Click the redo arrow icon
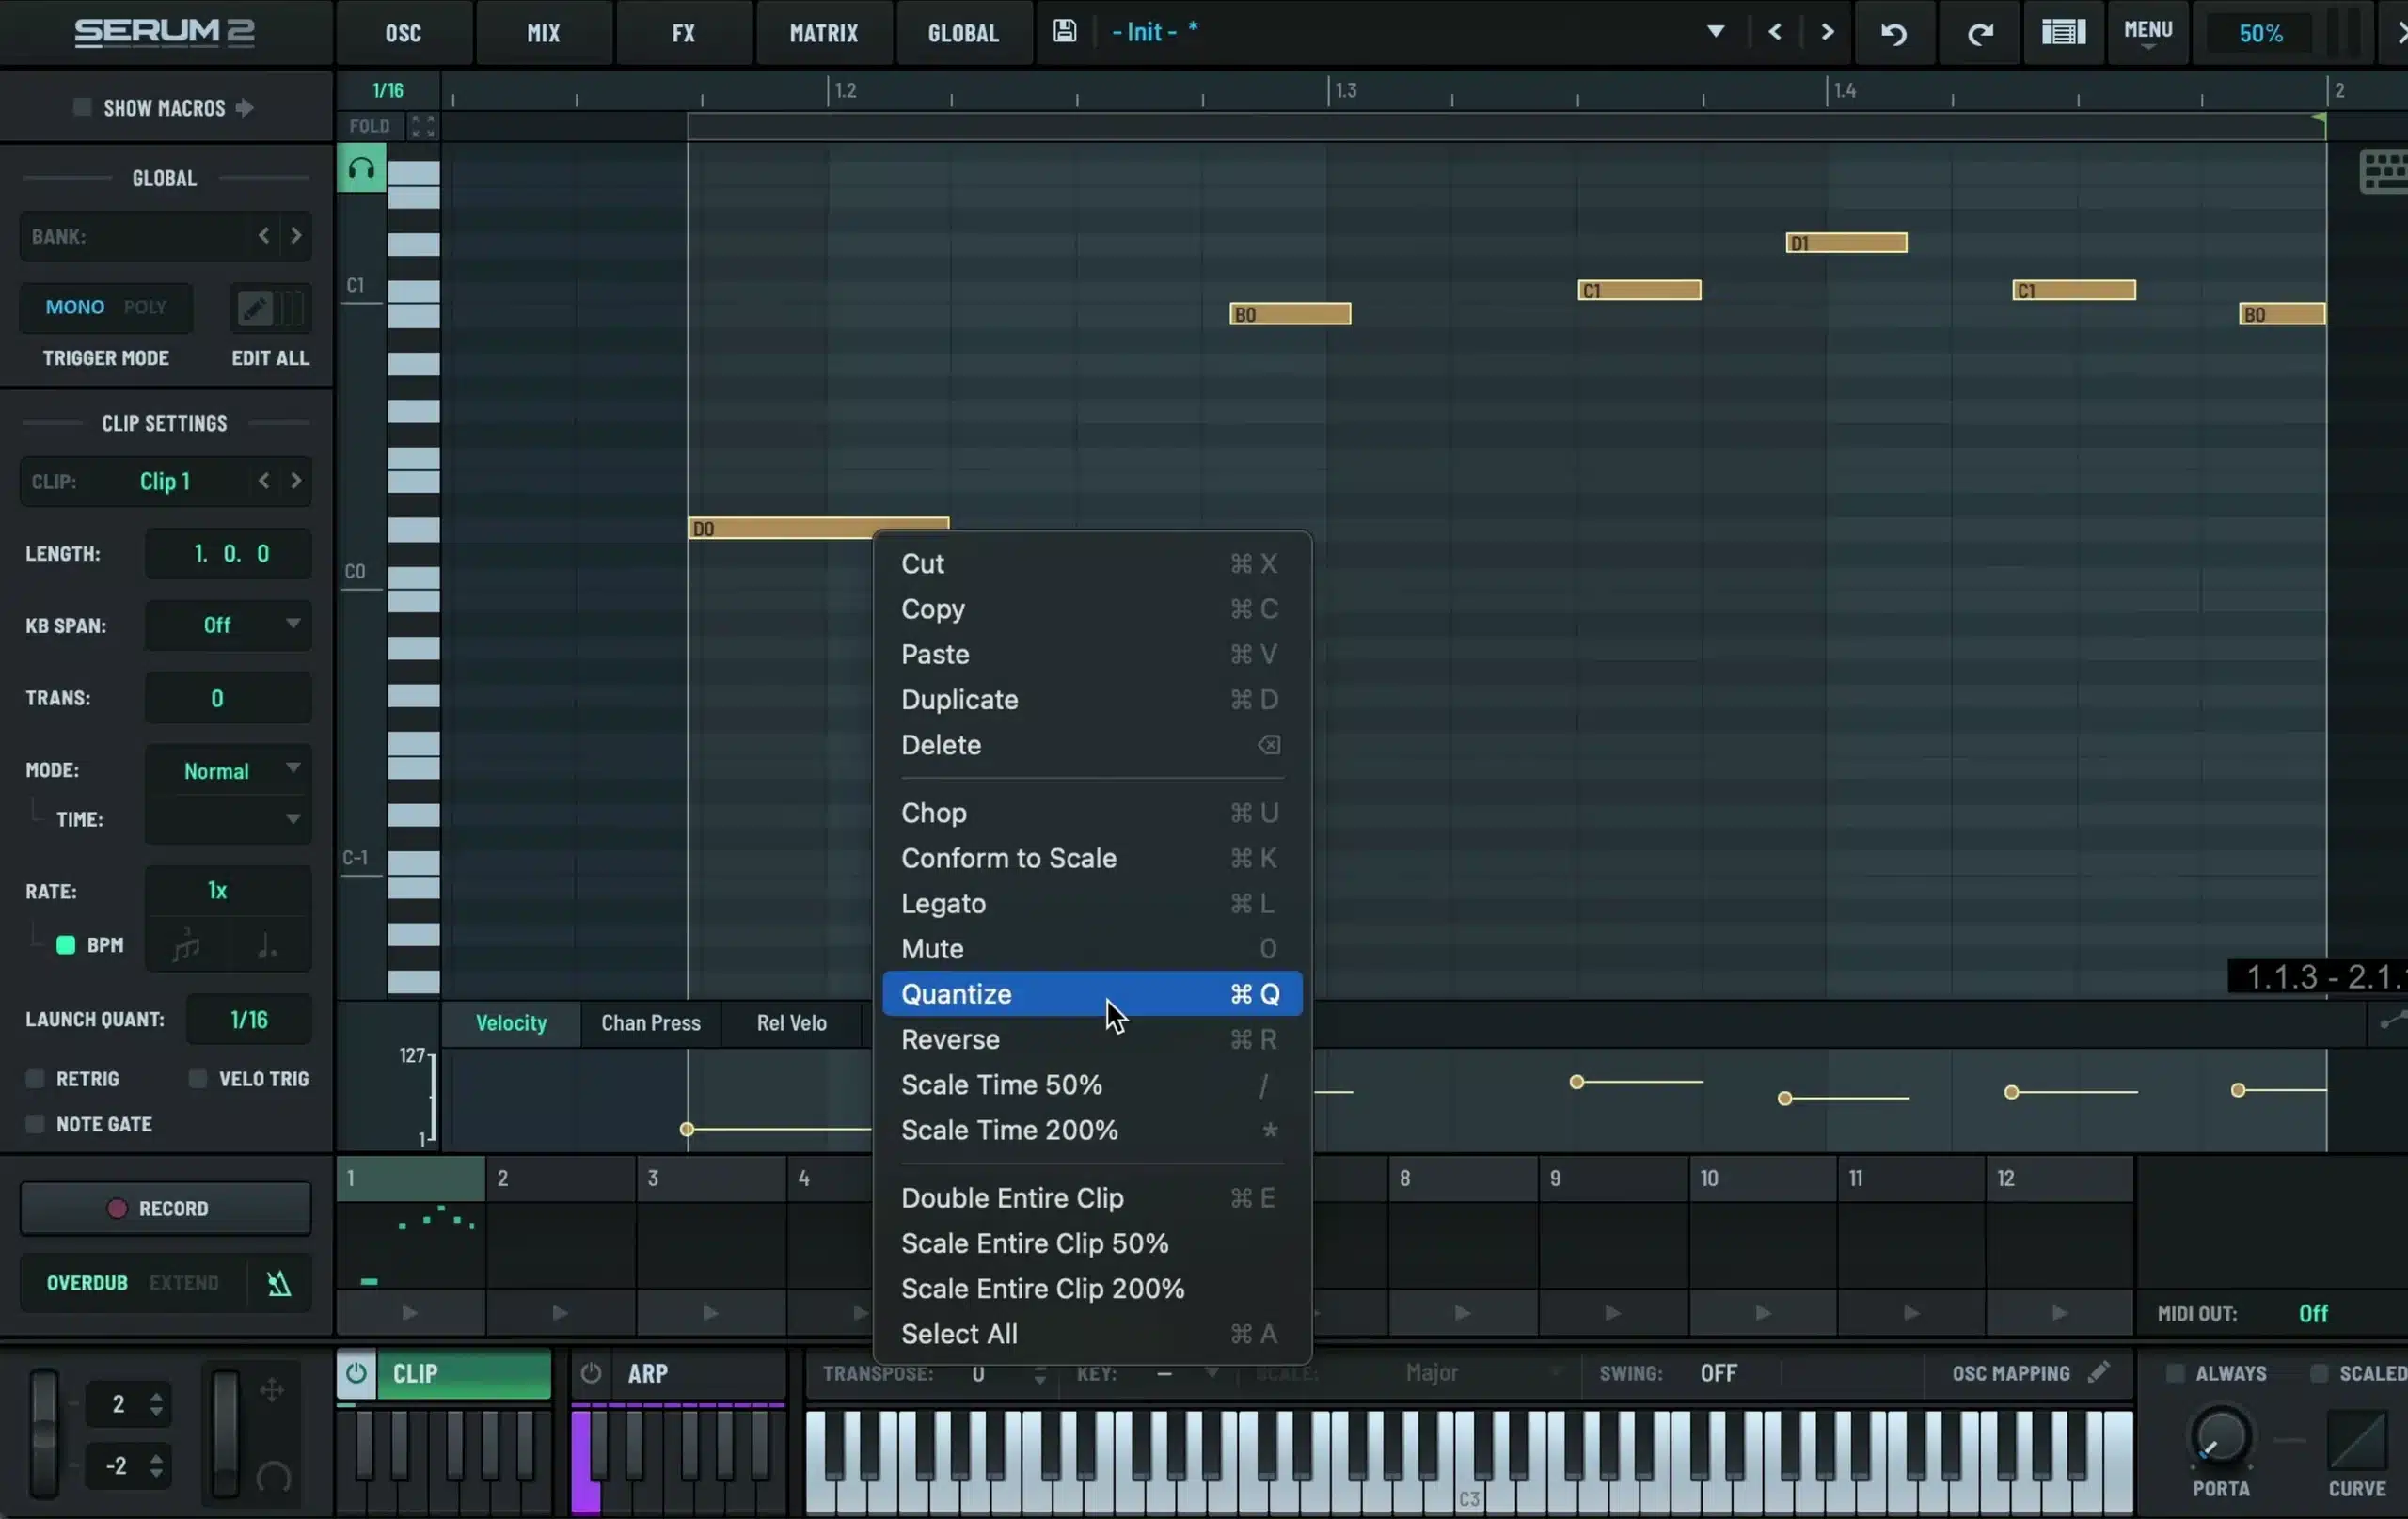The image size is (2408, 1519). pos(1980,33)
